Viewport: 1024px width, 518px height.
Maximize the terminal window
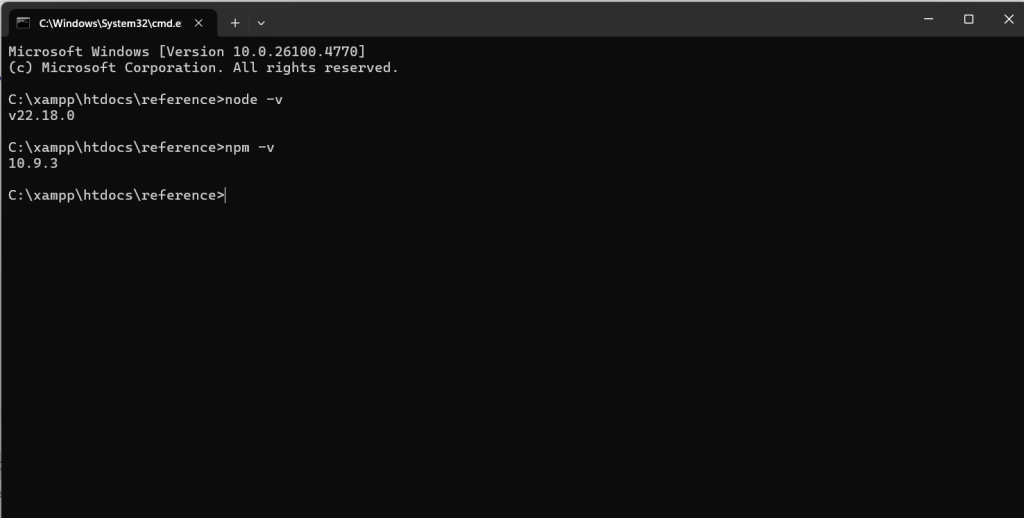(x=968, y=19)
